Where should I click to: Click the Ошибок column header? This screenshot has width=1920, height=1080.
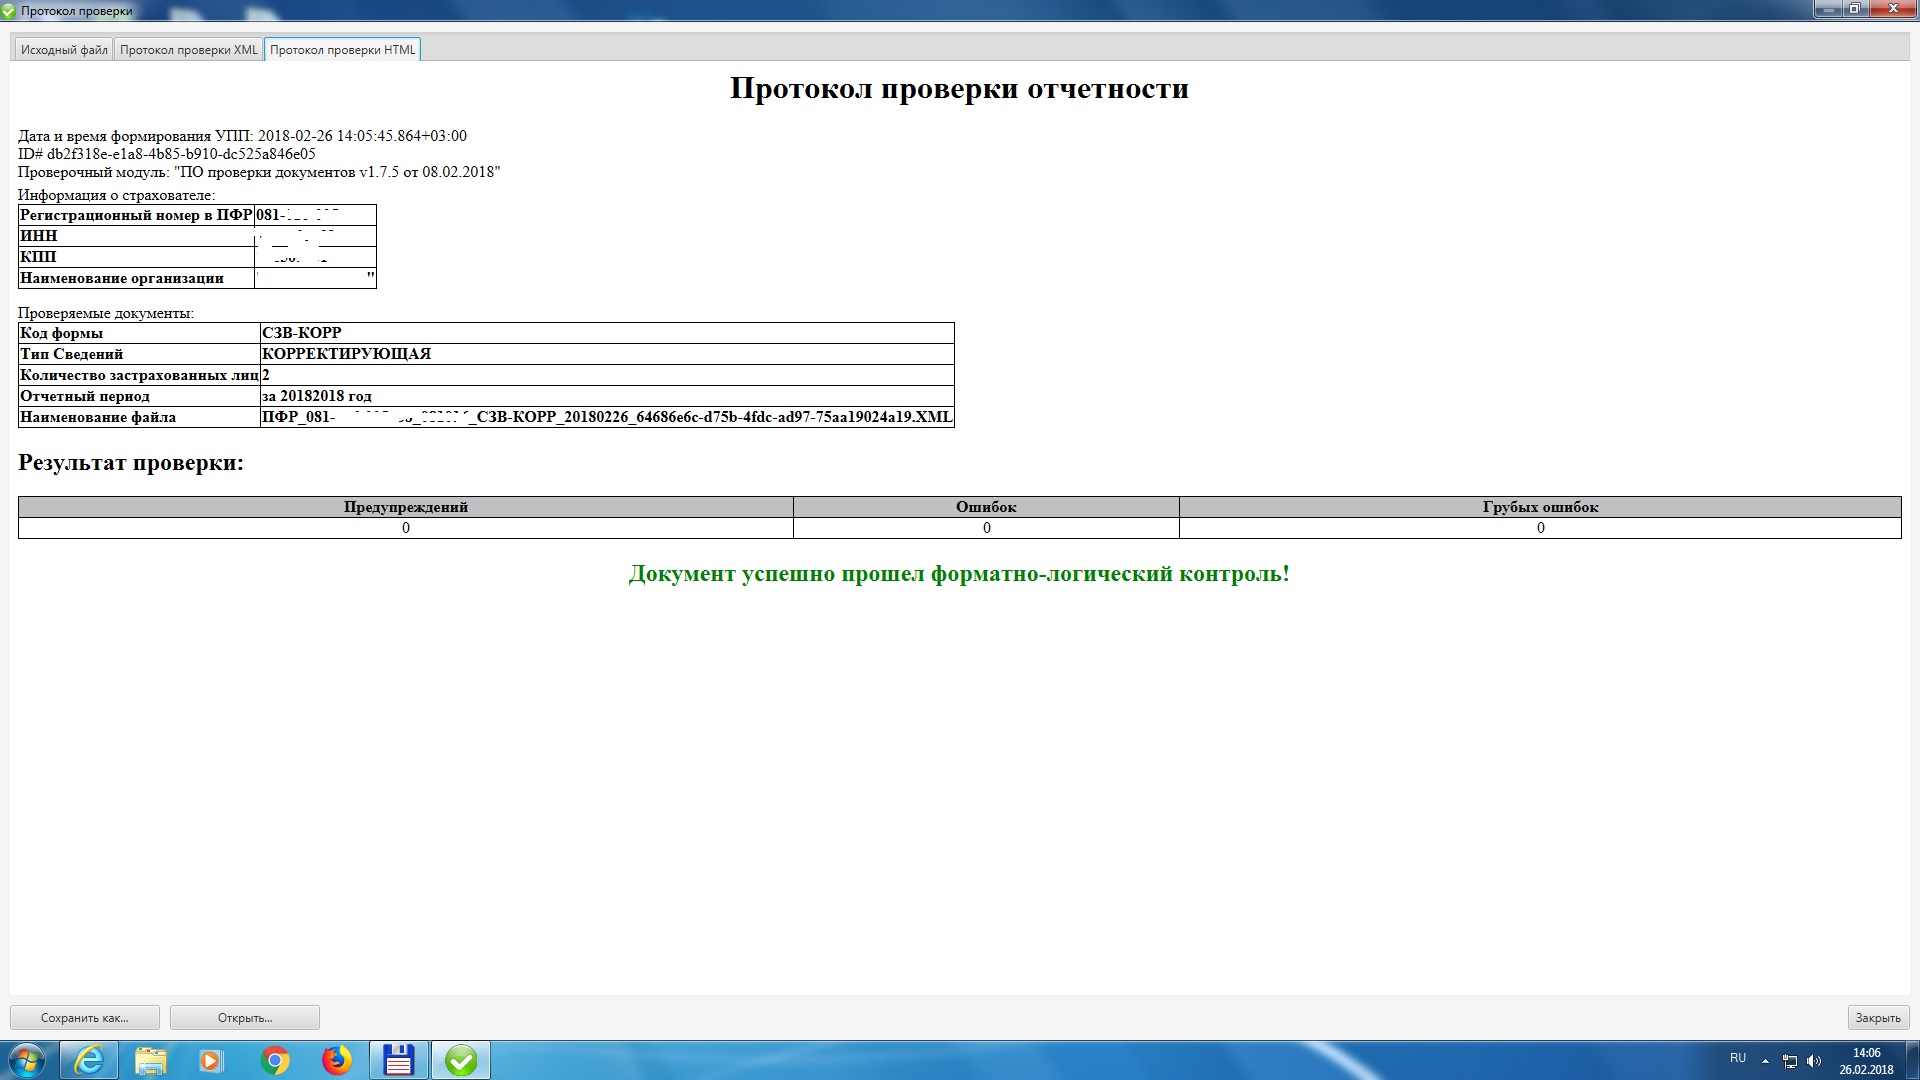pyautogui.click(x=986, y=507)
